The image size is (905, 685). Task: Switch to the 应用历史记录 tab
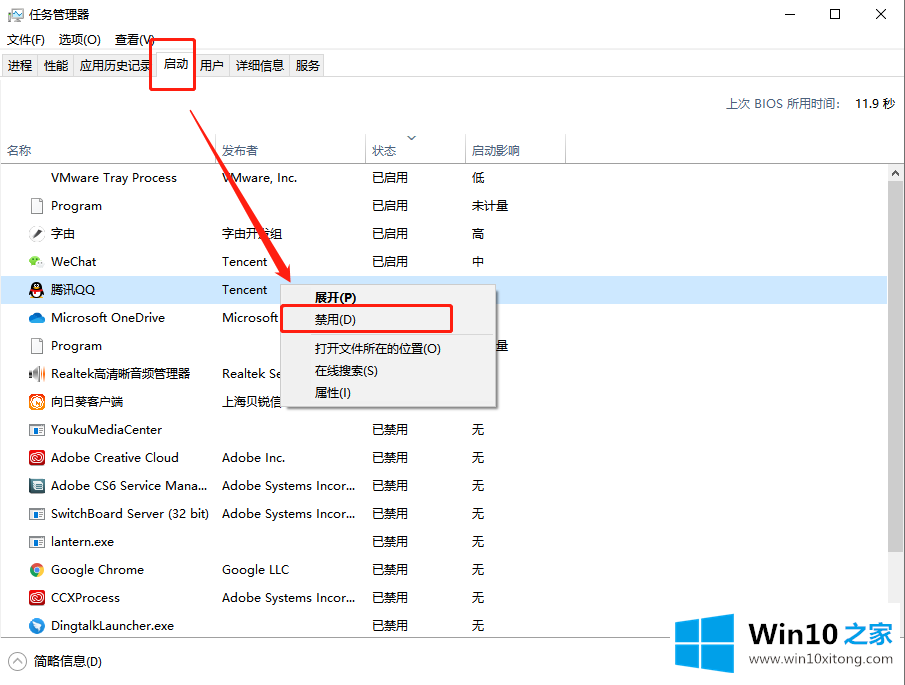114,66
